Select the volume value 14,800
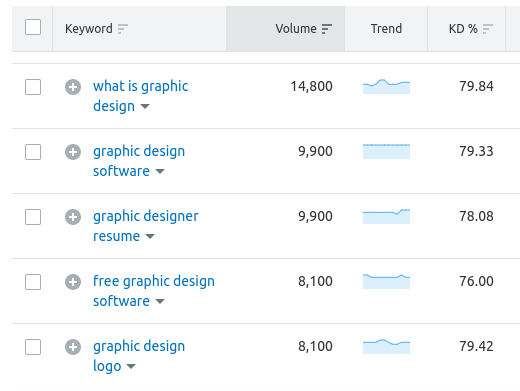Screen dimensions: 520x391 (x=312, y=86)
